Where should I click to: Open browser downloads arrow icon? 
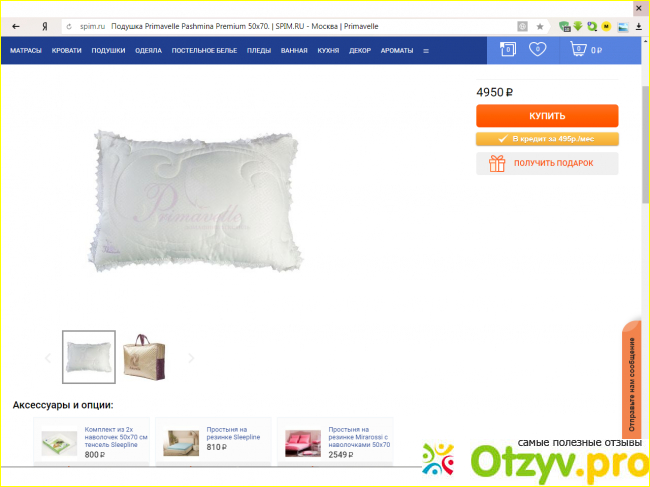(639, 27)
